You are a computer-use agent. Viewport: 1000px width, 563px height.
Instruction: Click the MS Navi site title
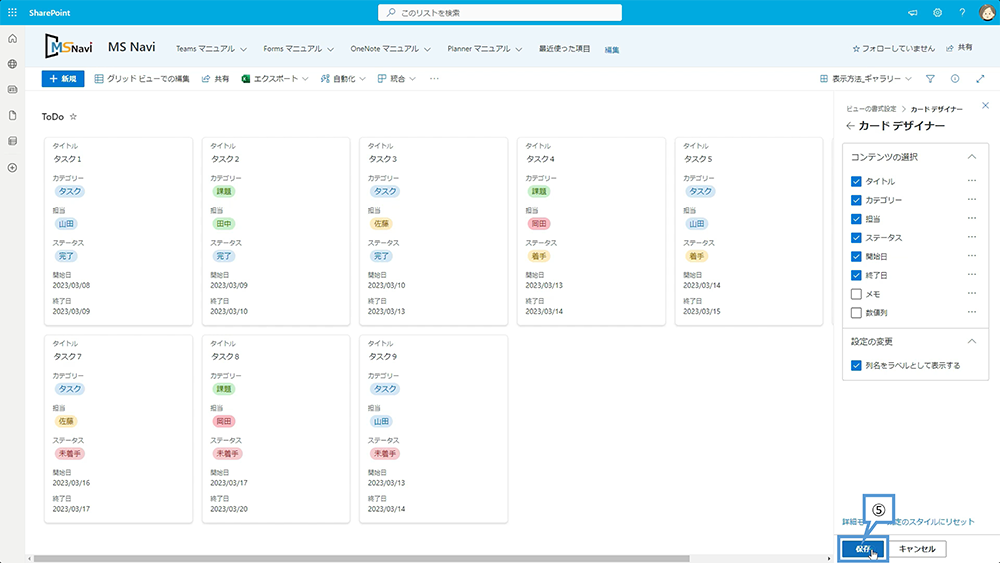click(131, 47)
